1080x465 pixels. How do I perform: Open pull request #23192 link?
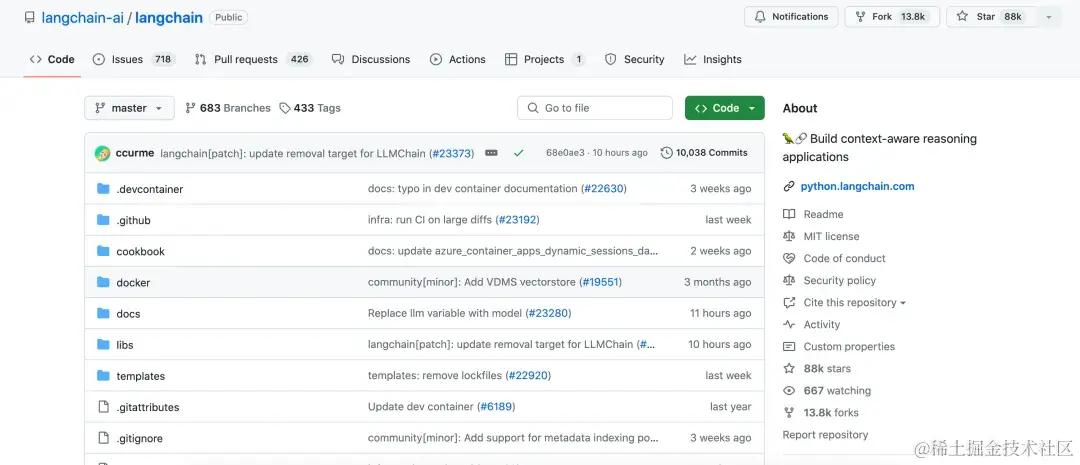(516, 220)
